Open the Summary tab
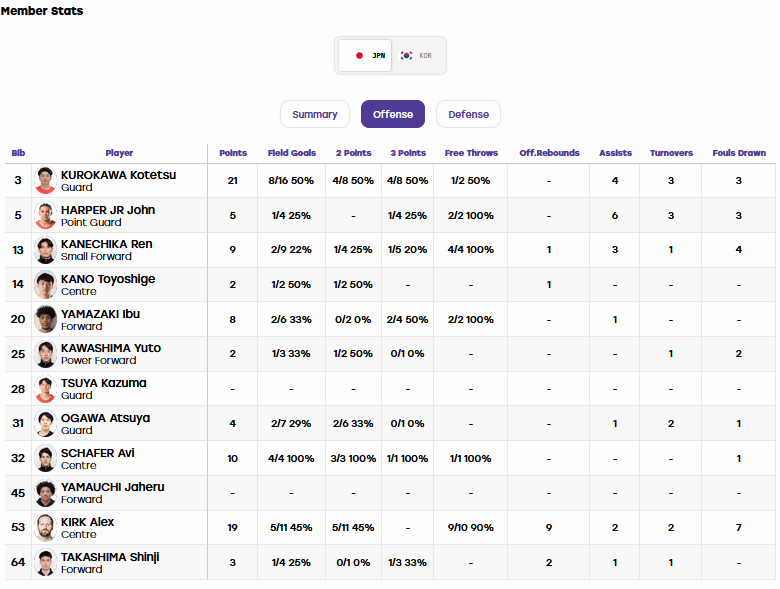780x589 pixels. coord(315,114)
